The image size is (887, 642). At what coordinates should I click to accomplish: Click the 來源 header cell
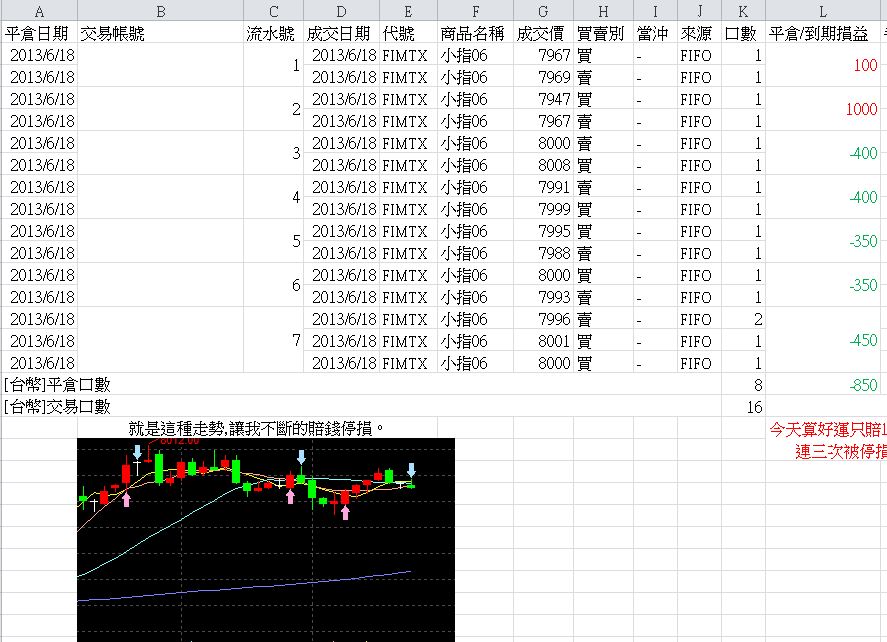click(x=700, y=33)
